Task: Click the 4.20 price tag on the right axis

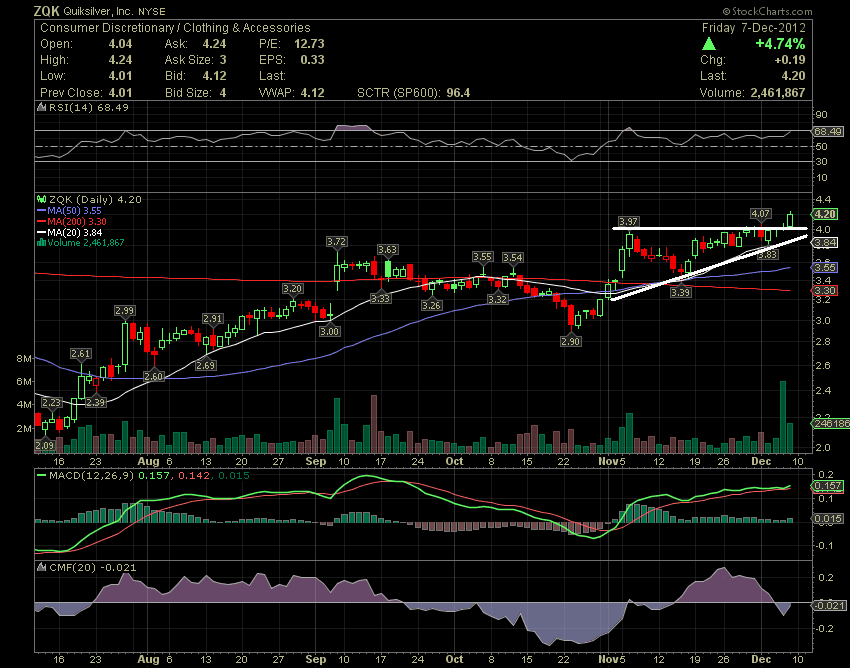Action: [824, 214]
